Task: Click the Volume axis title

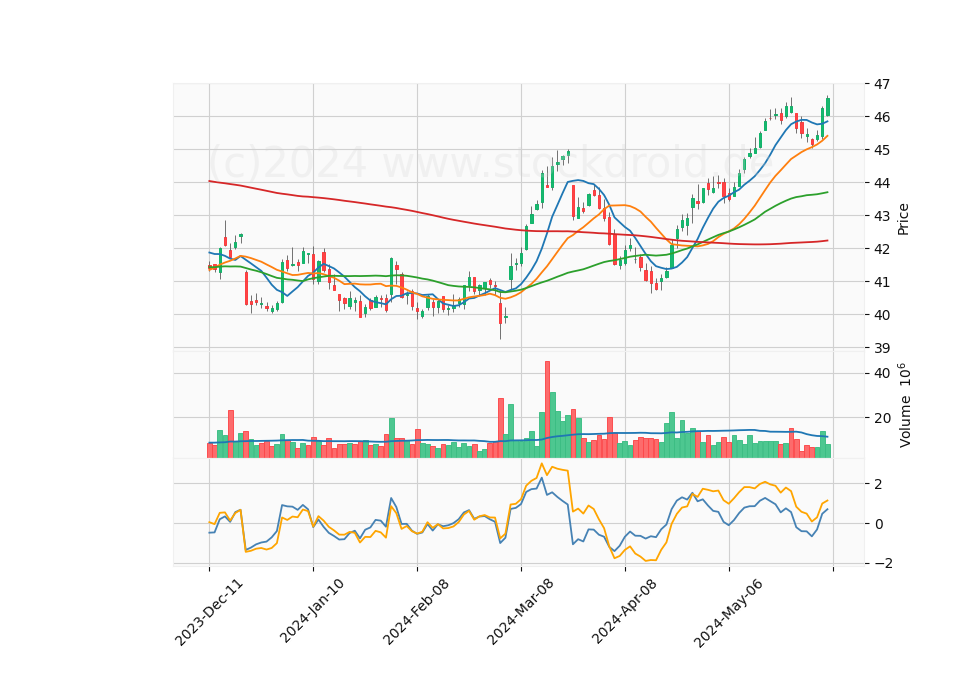Action: click(904, 405)
